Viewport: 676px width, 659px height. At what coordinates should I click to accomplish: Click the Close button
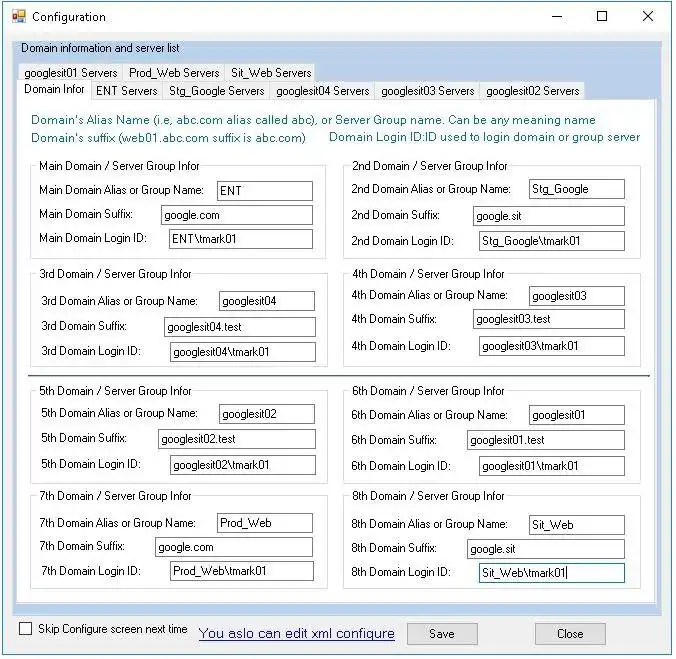tap(570, 634)
